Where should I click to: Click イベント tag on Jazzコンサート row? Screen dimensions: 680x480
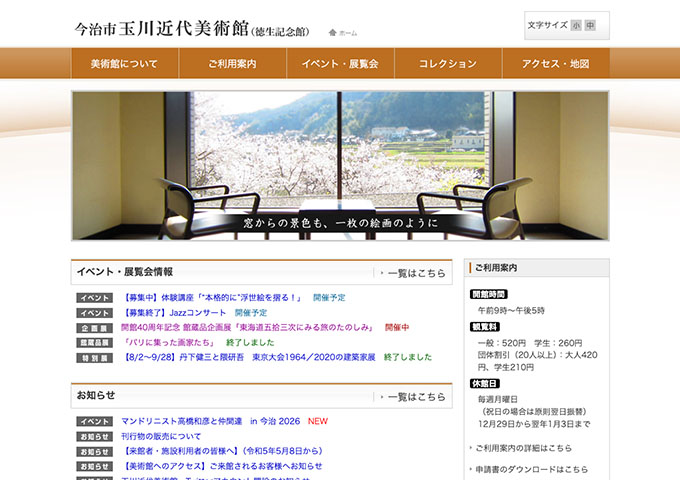point(95,313)
